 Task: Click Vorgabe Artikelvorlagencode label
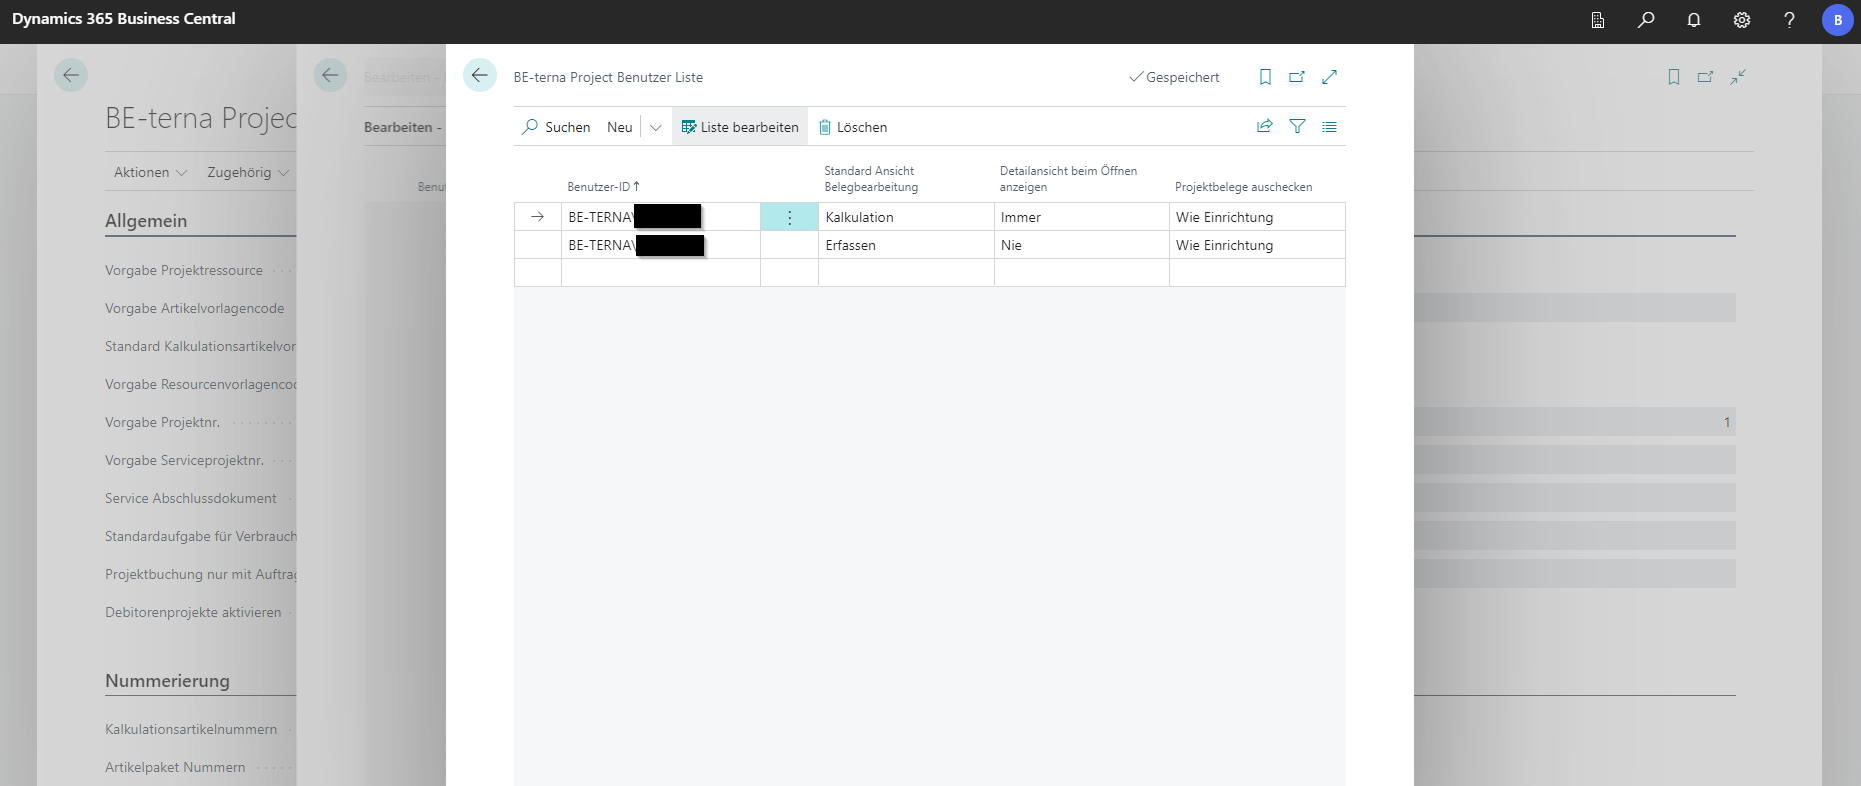[195, 308]
